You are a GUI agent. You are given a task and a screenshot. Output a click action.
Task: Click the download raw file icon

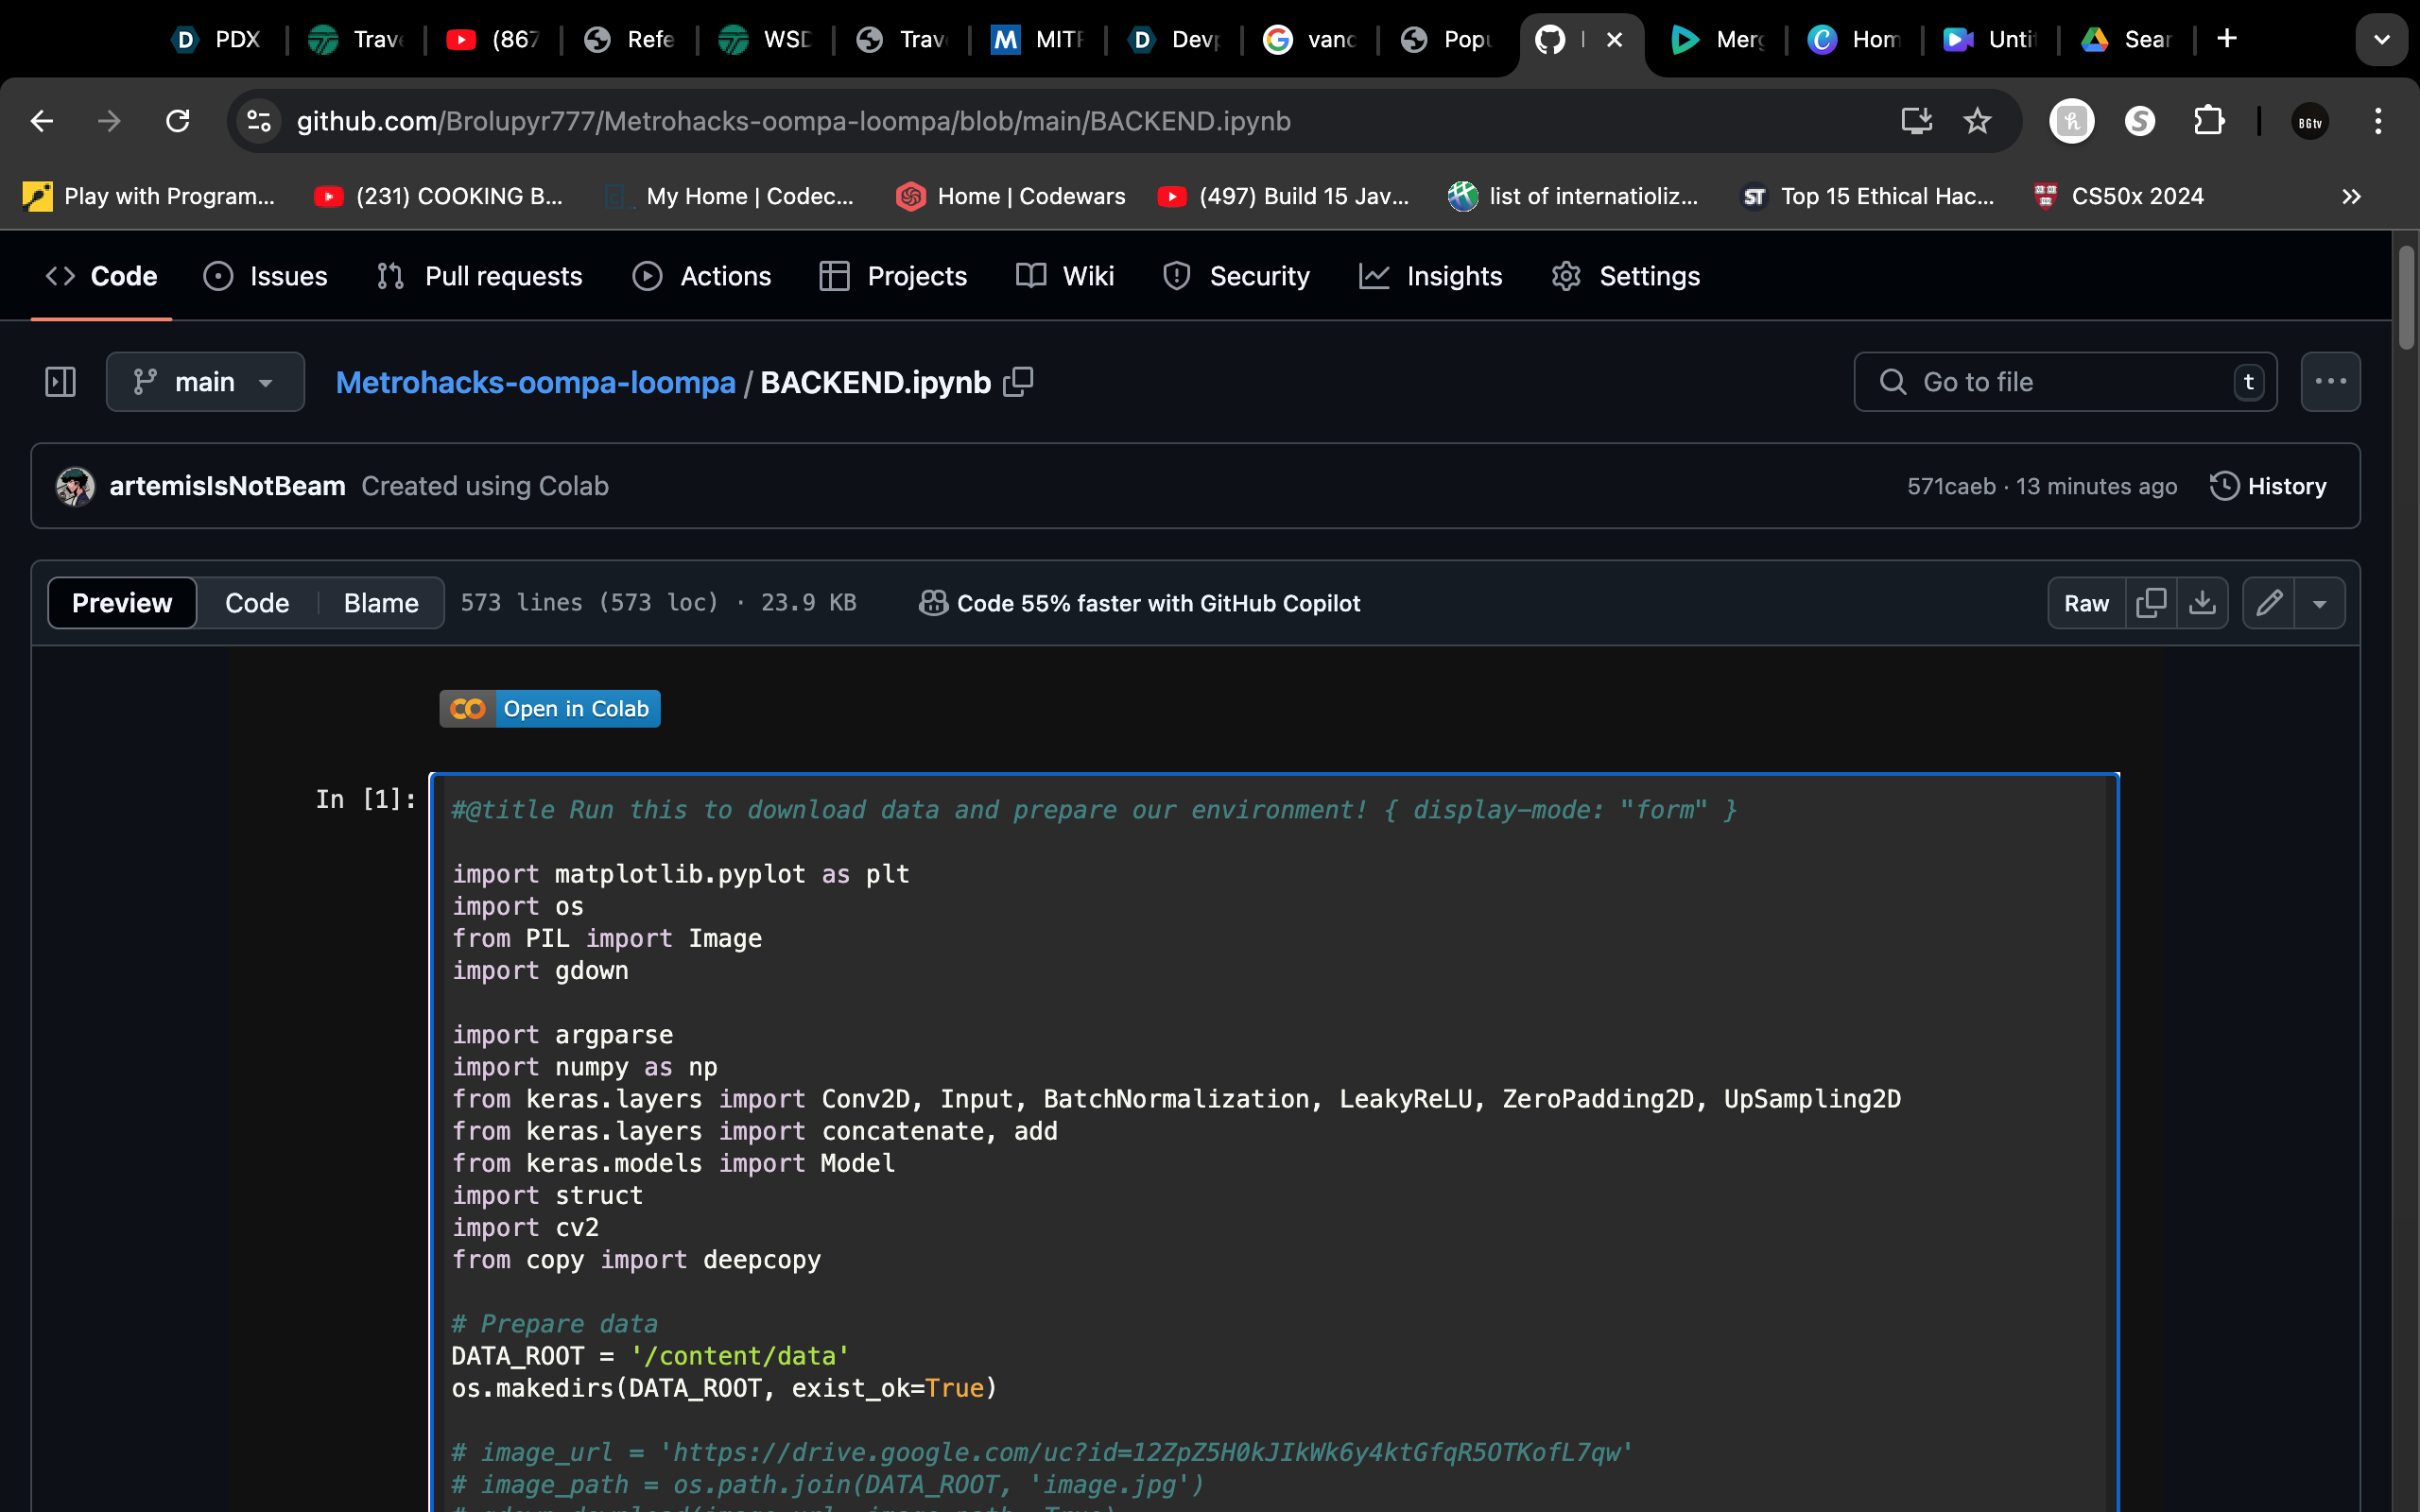tap(2202, 603)
